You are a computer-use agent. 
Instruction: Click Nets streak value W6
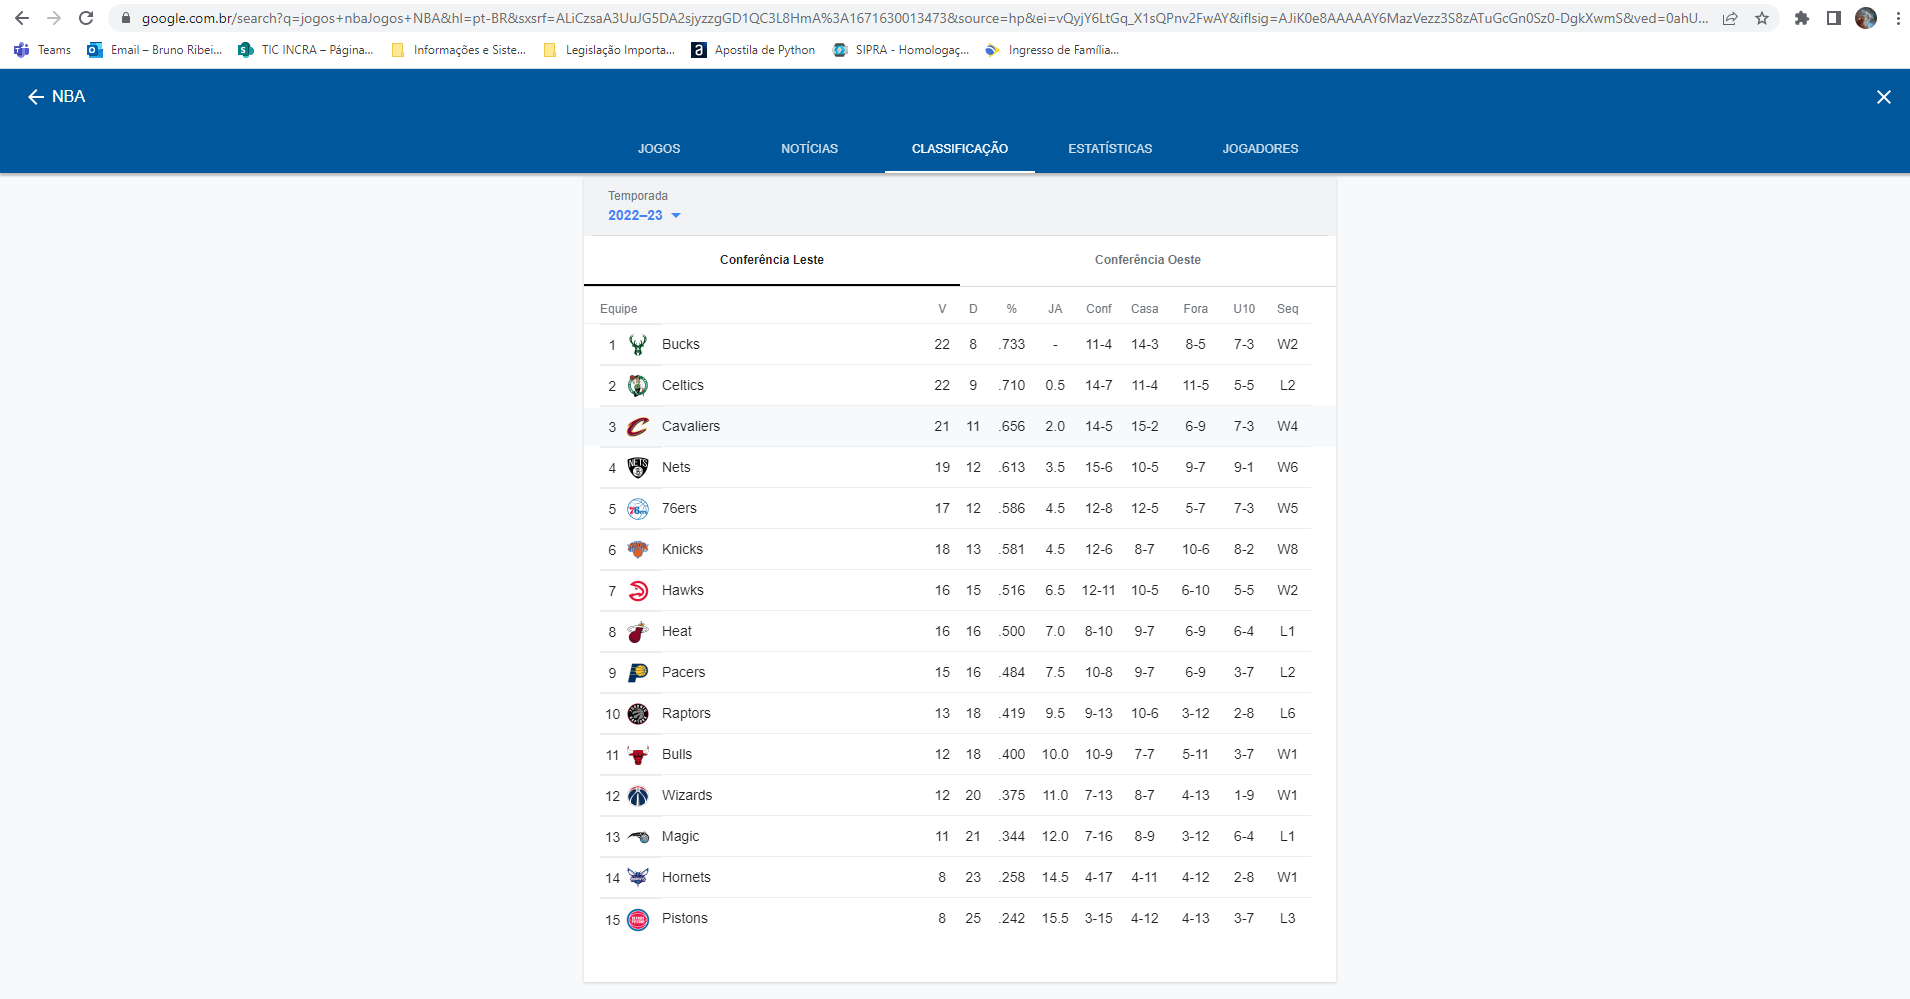[x=1288, y=468]
